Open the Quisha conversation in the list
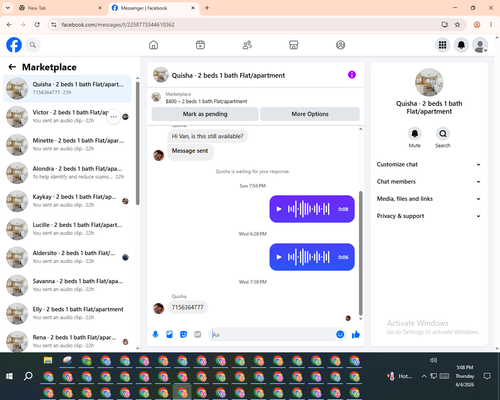The image size is (500, 400). (x=67, y=88)
